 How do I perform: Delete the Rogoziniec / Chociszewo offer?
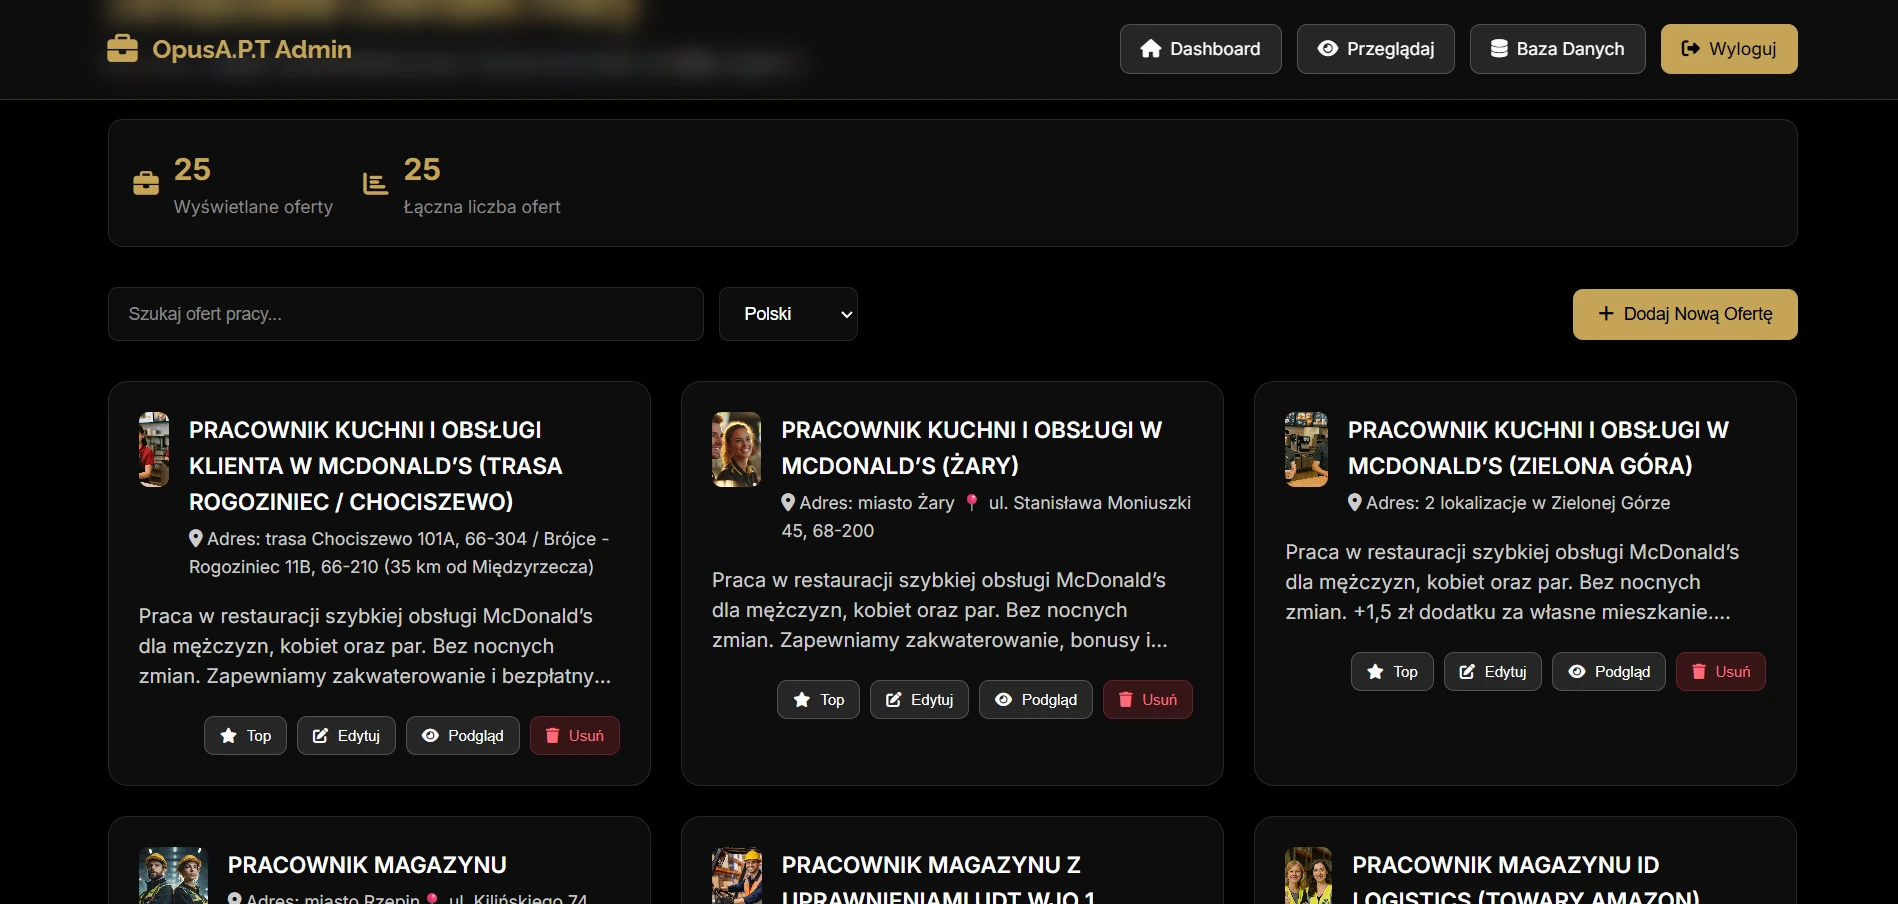574,736
